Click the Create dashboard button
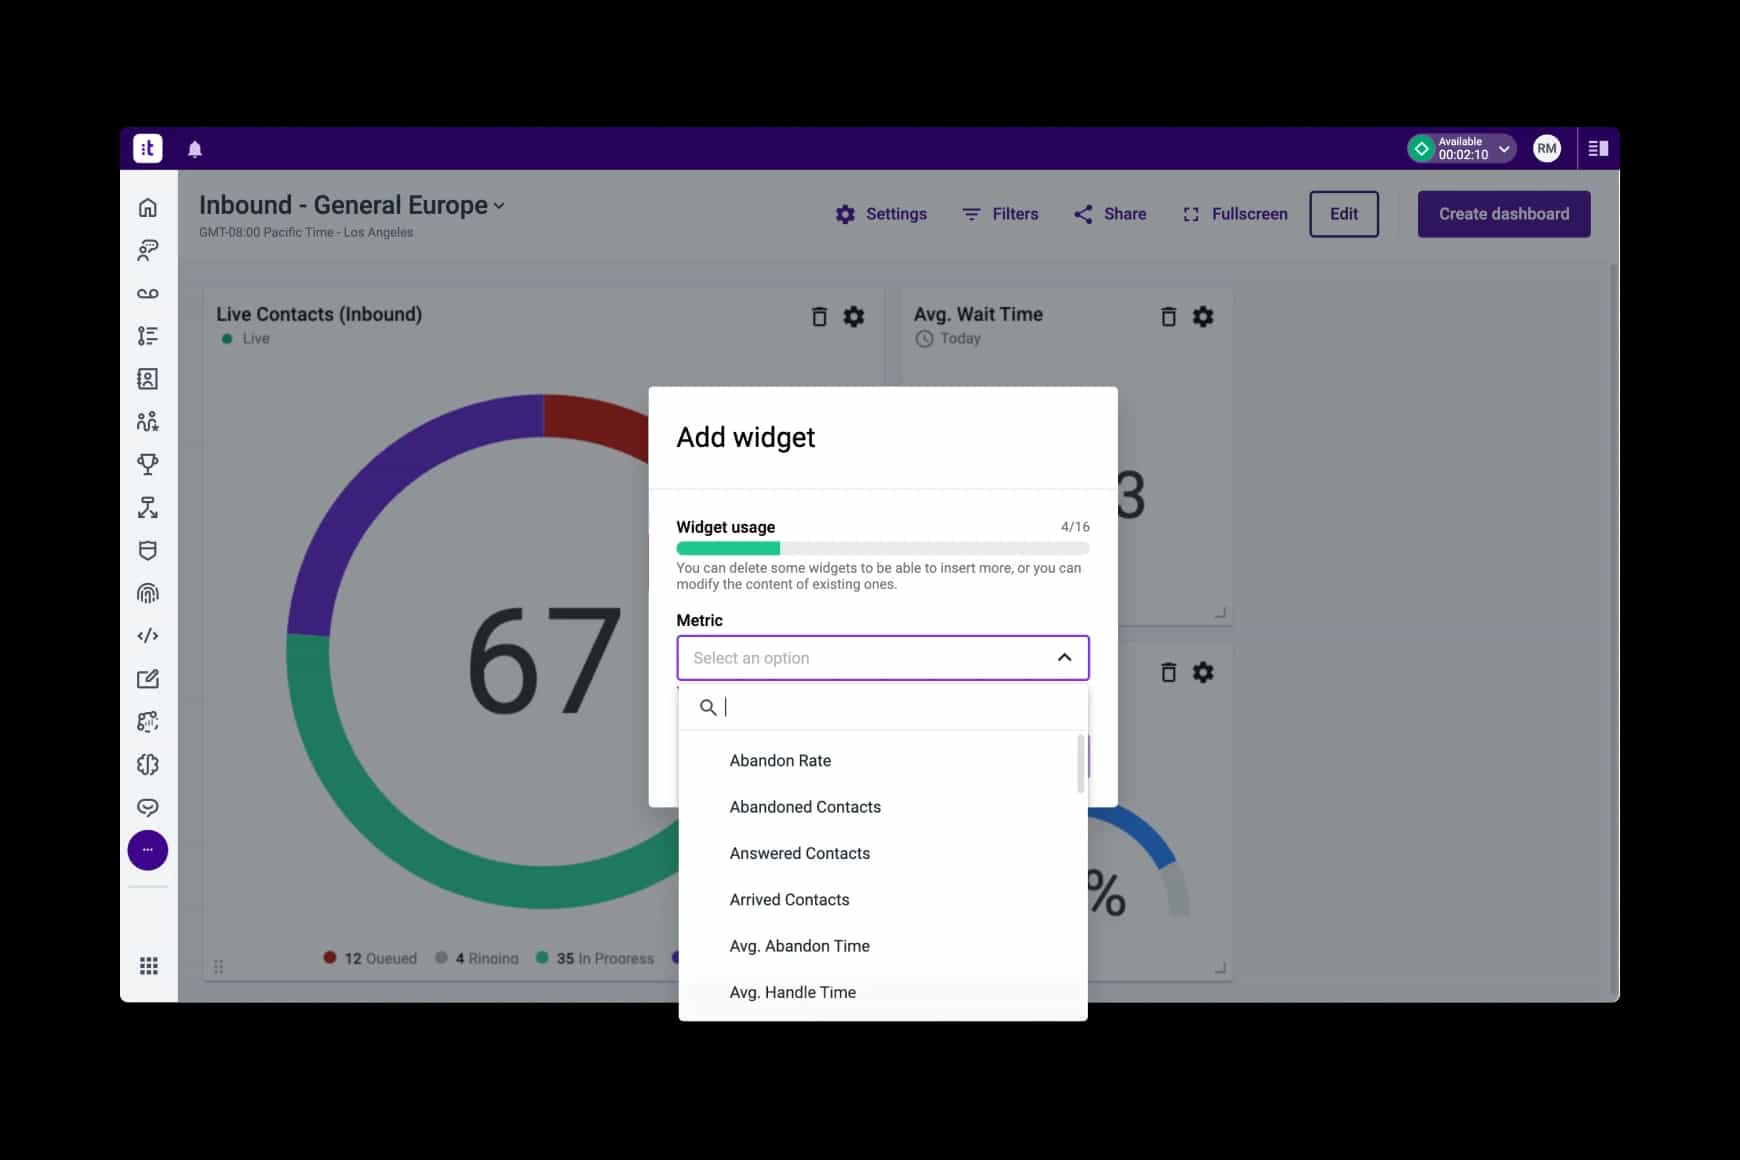Viewport: 1740px width, 1160px height. tap(1503, 214)
